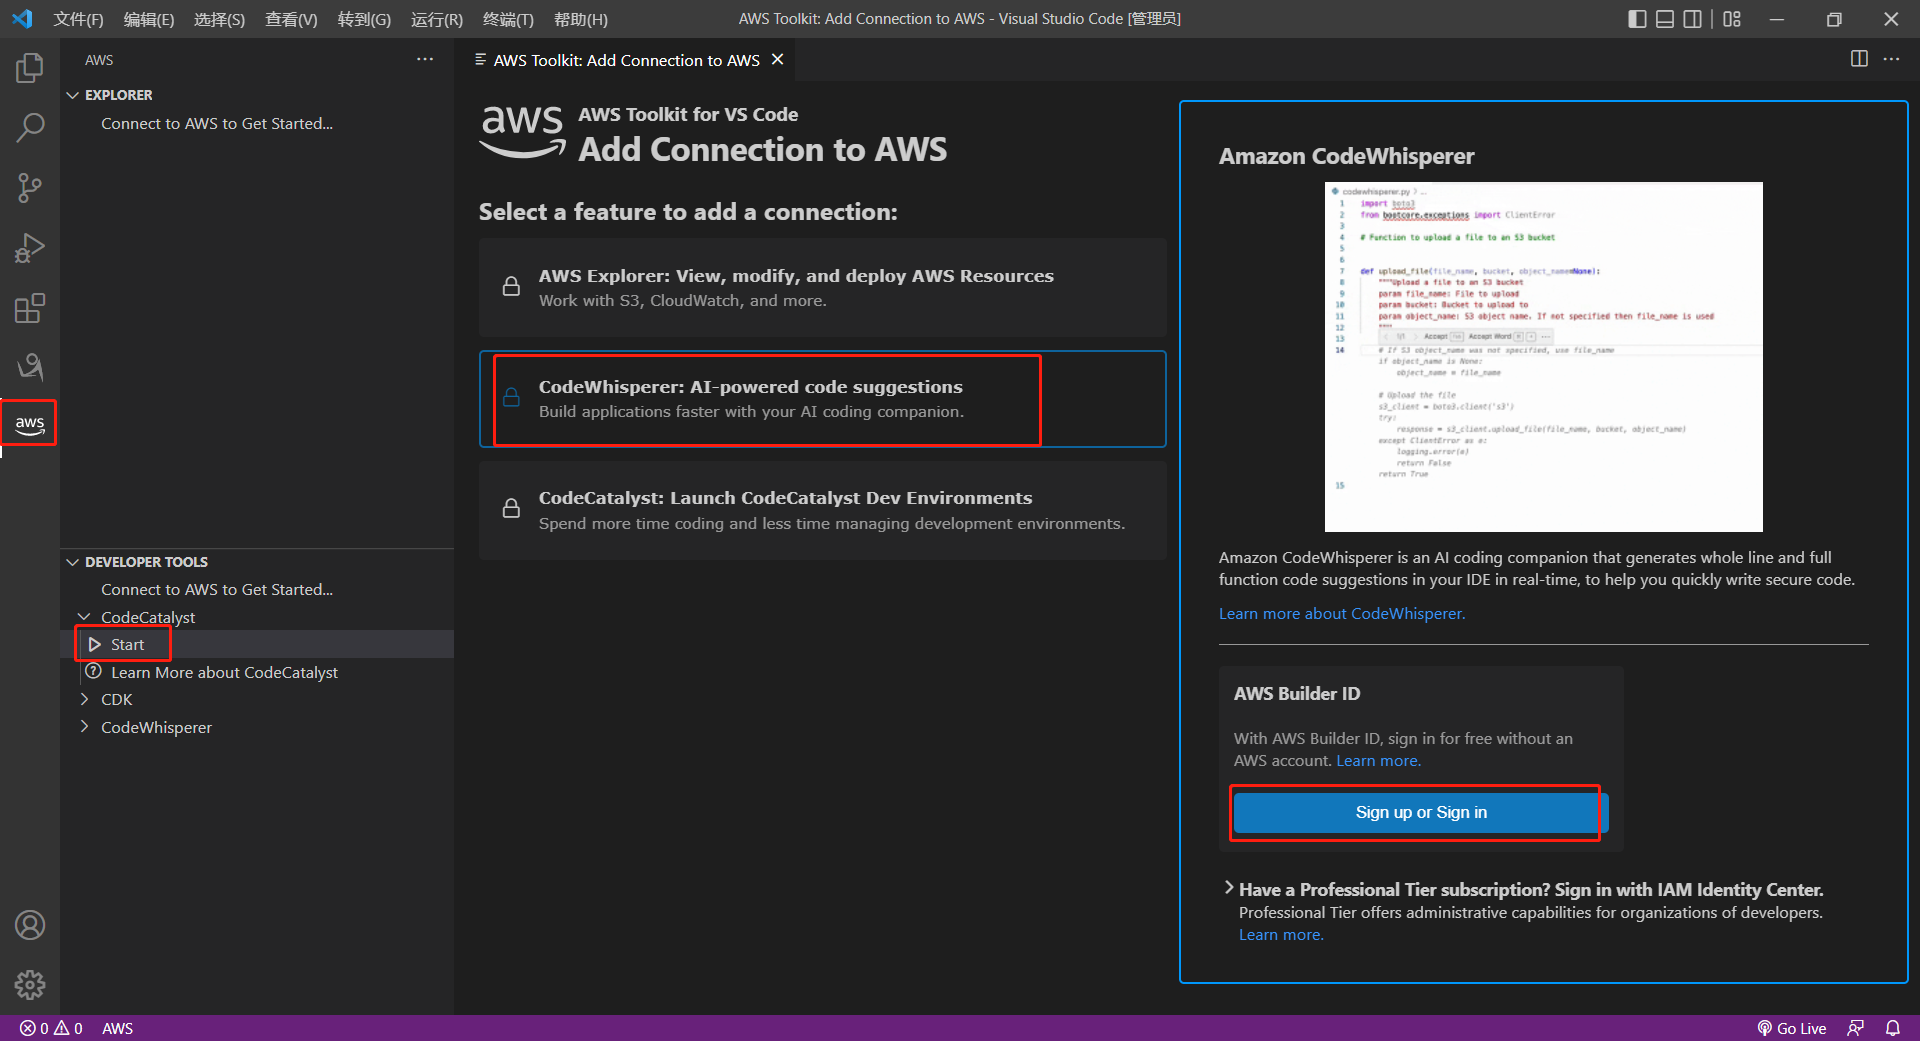Image resolution: width=1920 pixels, height=1041 pixels.
Task: Toggle the secondary side bar layout icon
Action: point(1692,19)
